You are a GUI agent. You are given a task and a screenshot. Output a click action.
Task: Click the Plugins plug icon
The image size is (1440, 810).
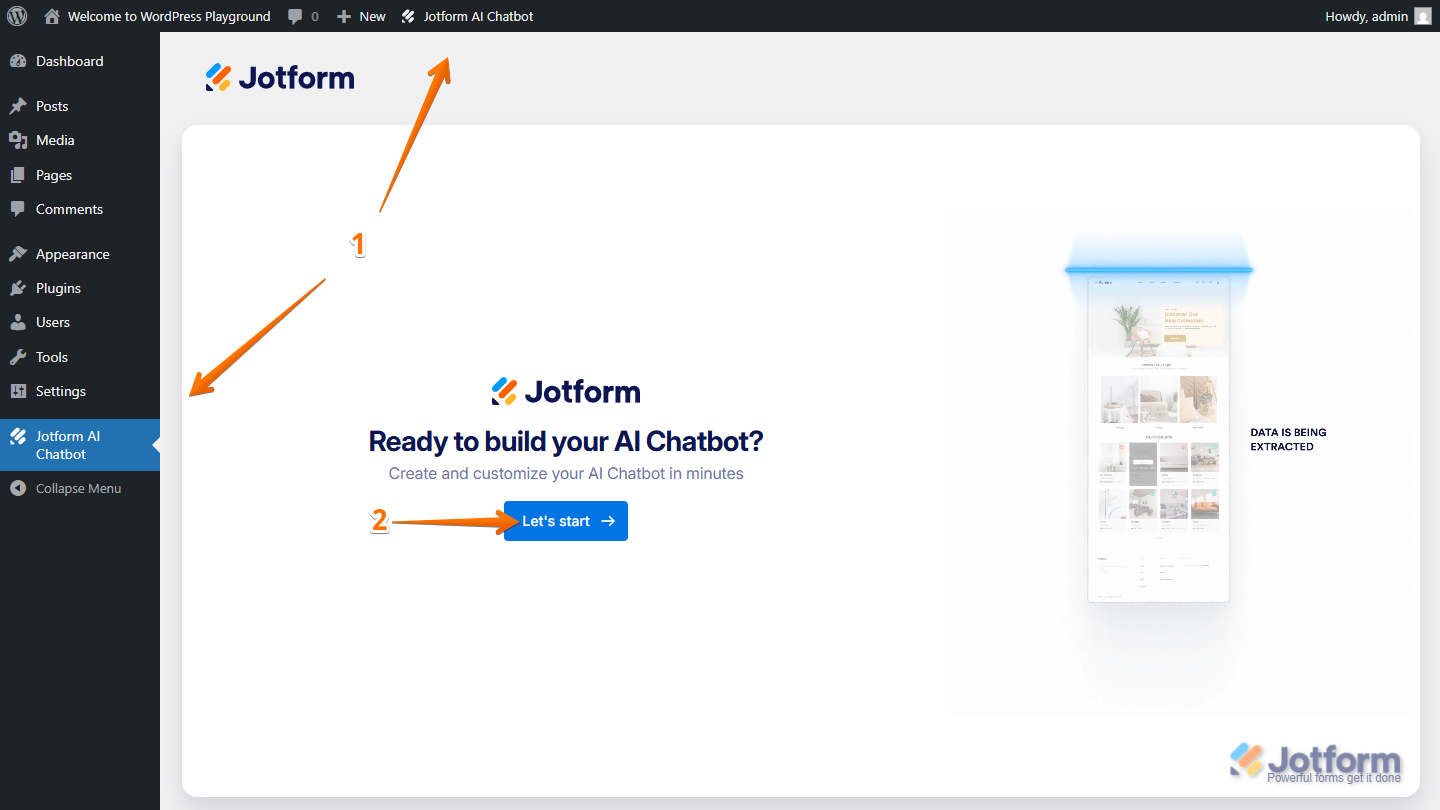tap(18, 288)
